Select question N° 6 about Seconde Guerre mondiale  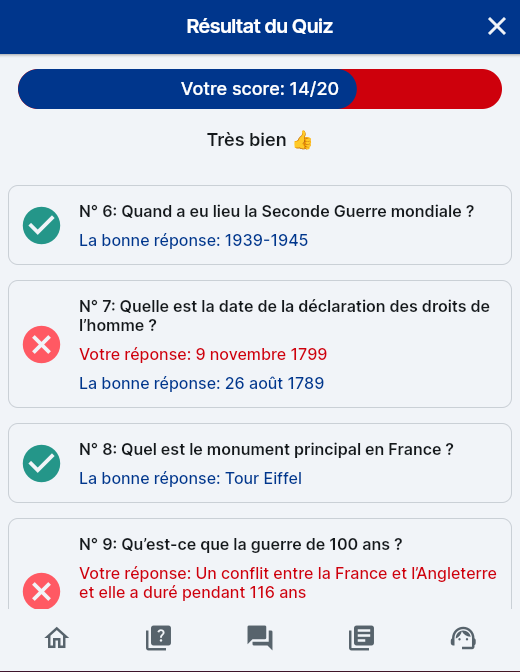click(277, 211)
